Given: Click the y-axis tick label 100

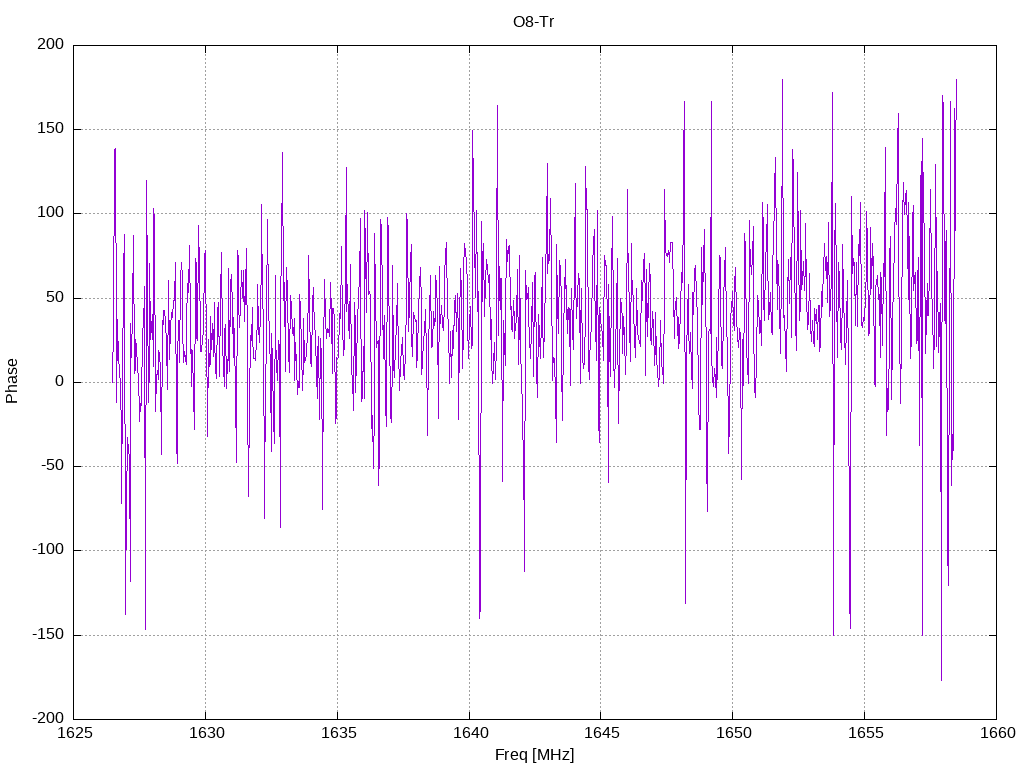Looking at the screenshot, I should click(x=51, y=213).
